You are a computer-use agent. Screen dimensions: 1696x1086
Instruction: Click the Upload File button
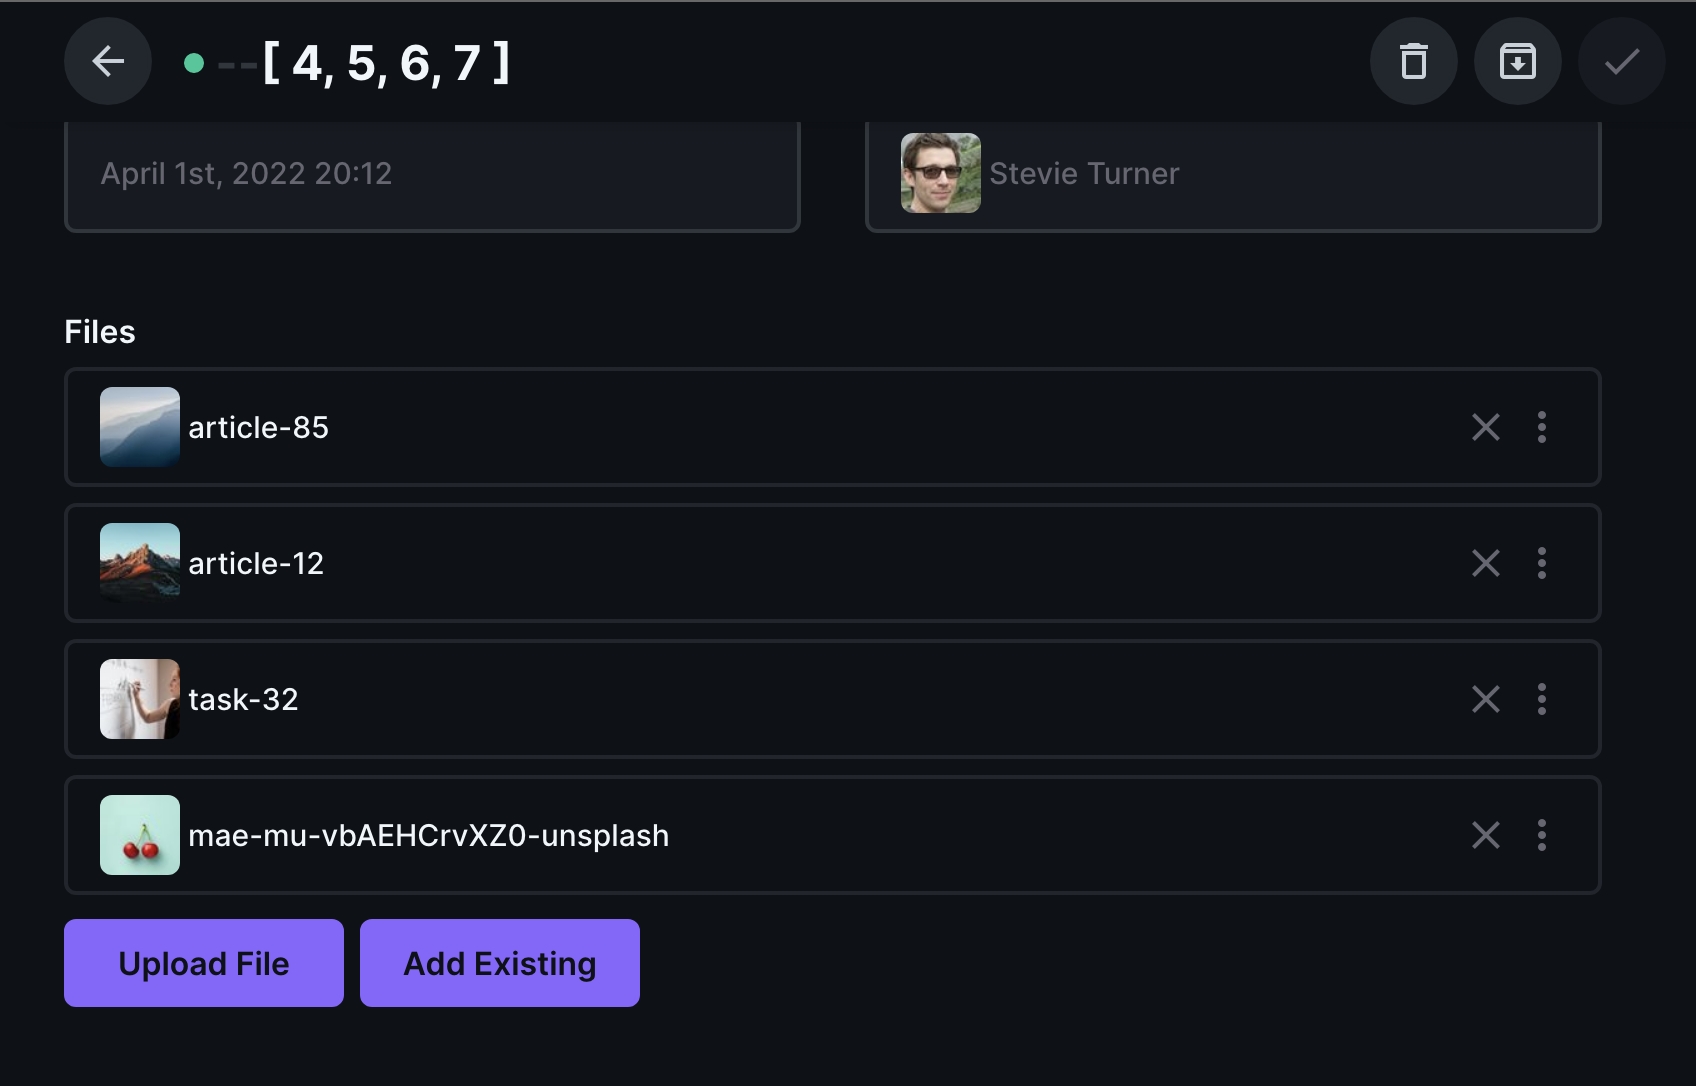pos(203,963)
